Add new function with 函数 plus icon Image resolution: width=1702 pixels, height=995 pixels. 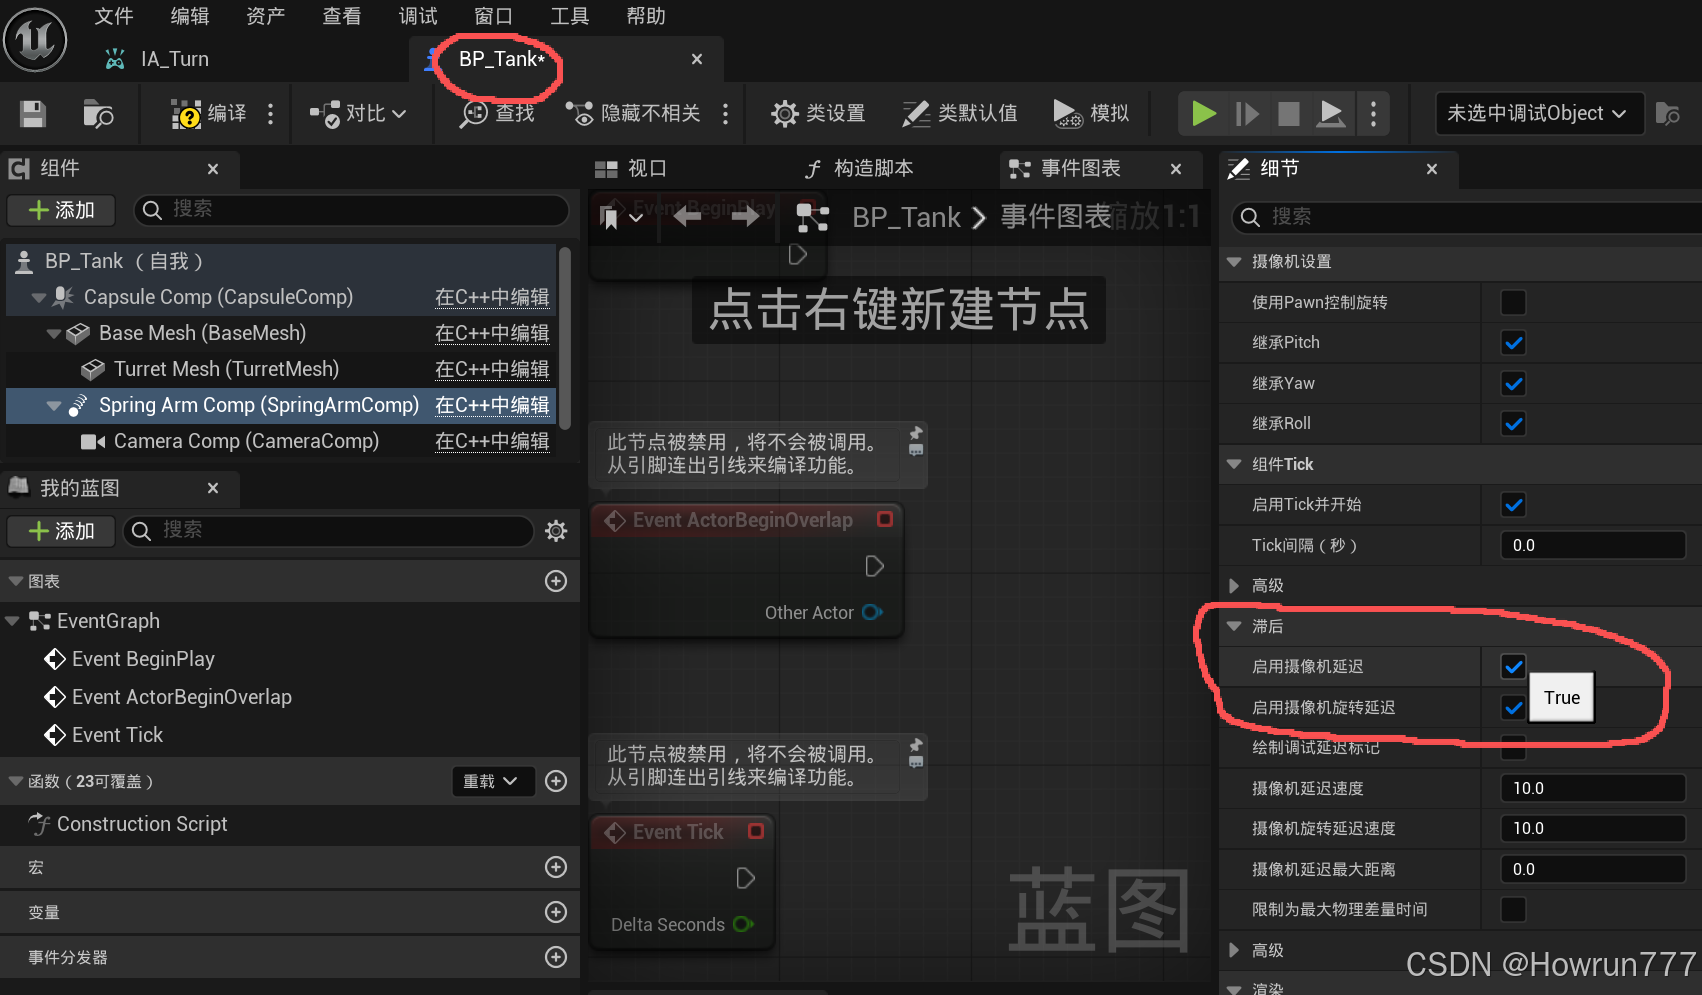pyautogui.click(x=556, y=781)
